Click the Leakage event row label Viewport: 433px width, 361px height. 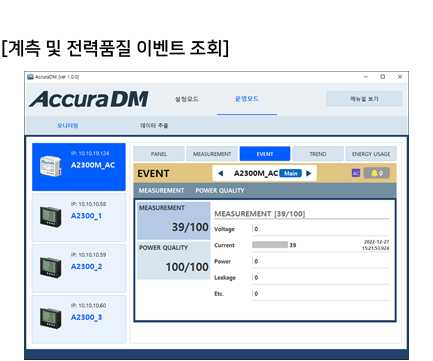click(225, 277)
